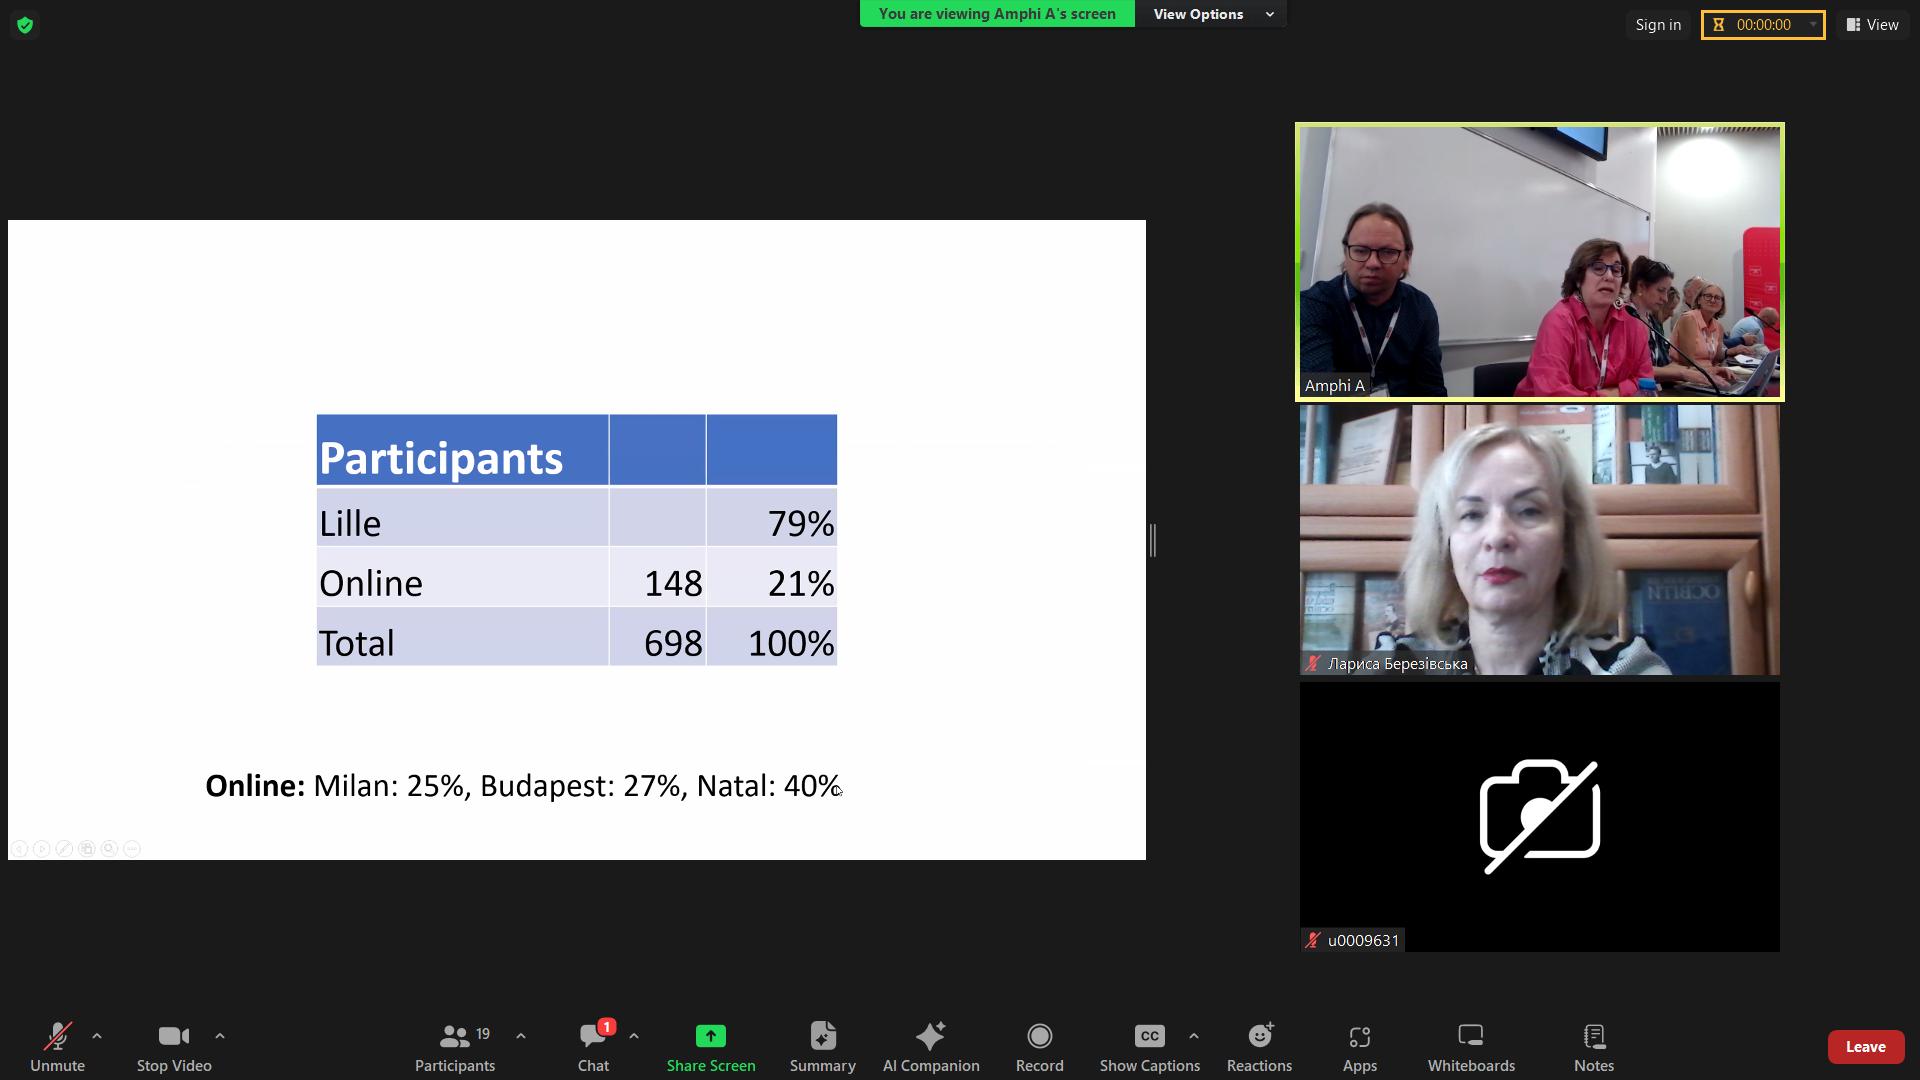Open the Participants panel

tap(455, 1047)
